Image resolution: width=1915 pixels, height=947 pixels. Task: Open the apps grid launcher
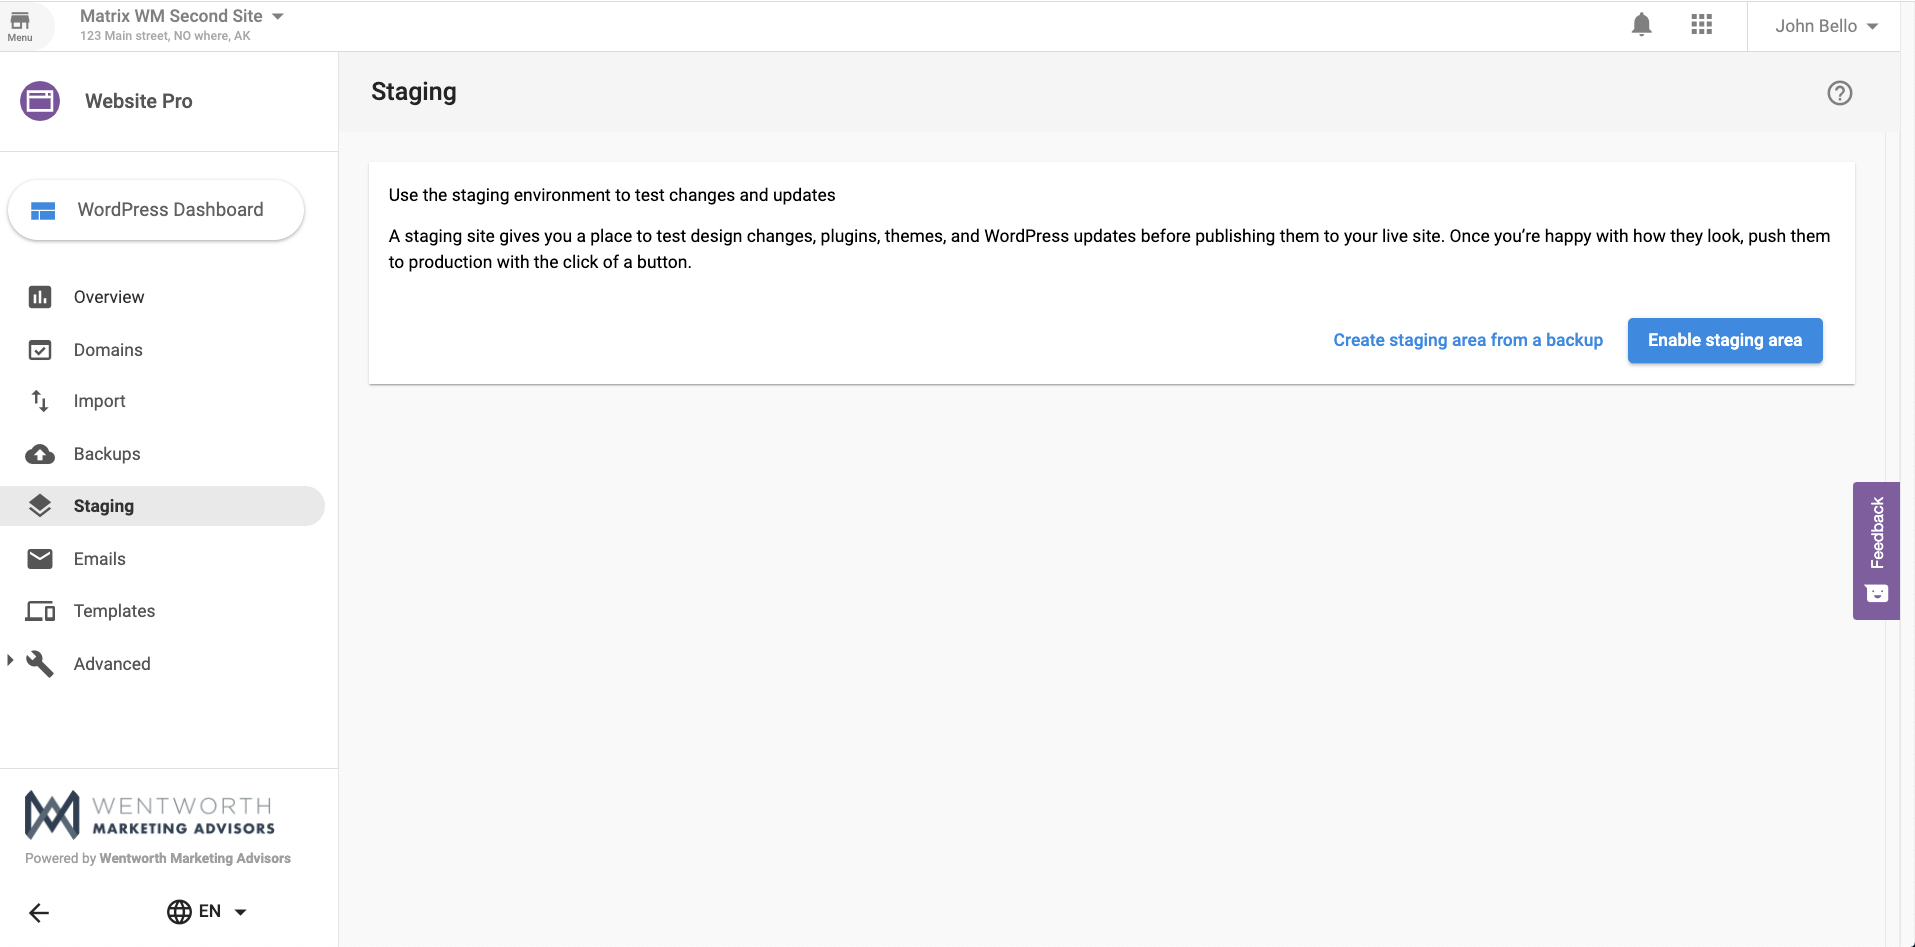[1701, 25]
